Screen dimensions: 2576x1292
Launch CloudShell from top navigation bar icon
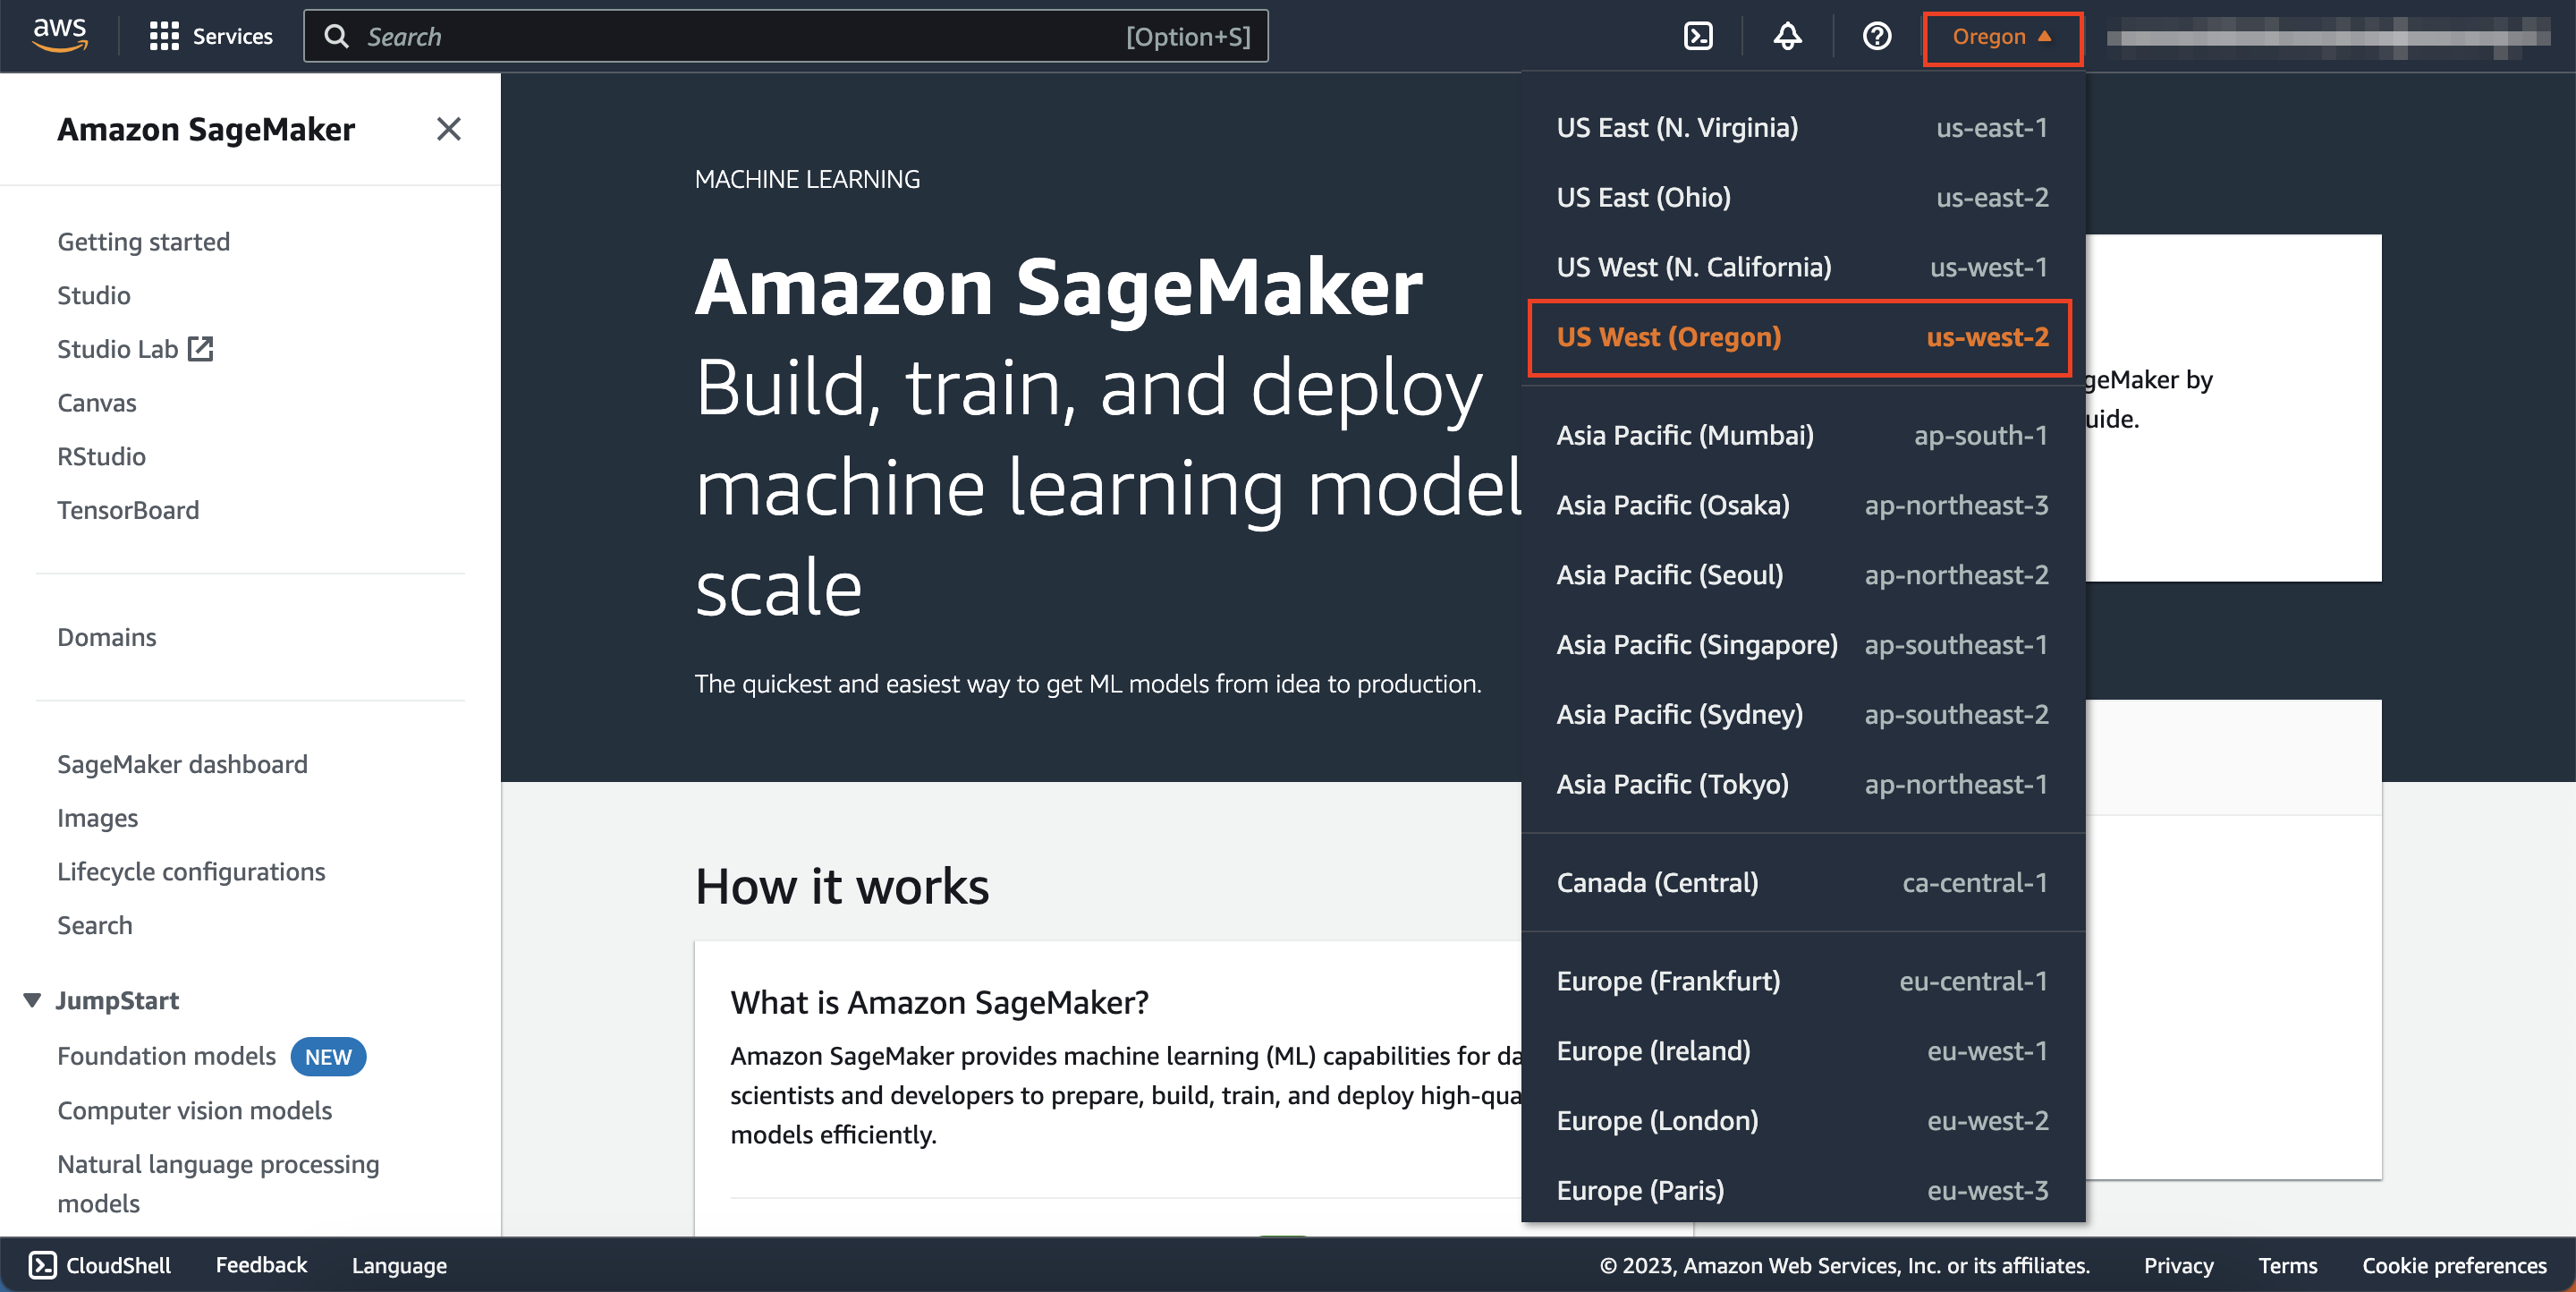[1698, 36]
